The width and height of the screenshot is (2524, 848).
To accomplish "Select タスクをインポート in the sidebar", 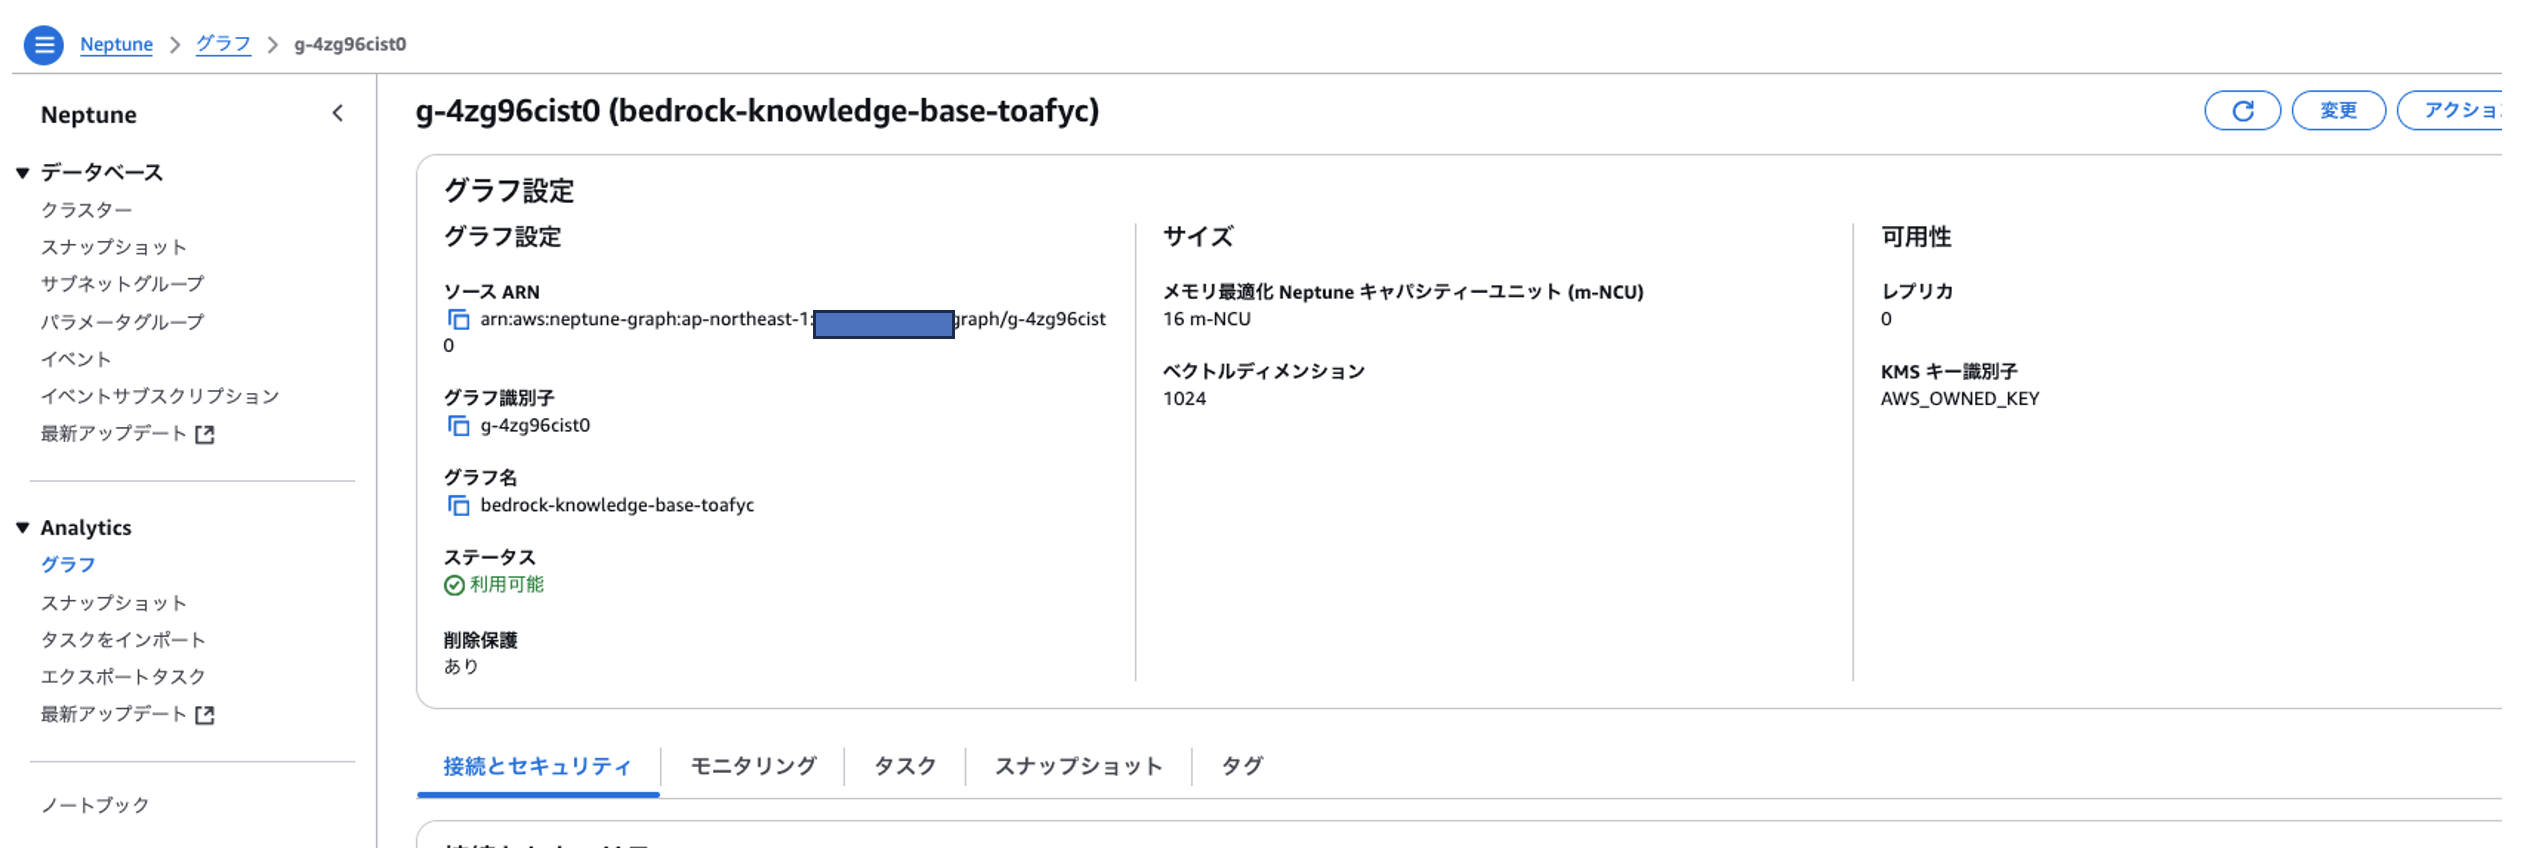I will click(123, 640).
